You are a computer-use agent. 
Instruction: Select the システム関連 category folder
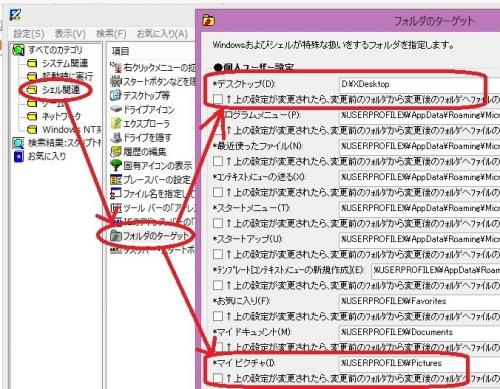coord(57,63)
